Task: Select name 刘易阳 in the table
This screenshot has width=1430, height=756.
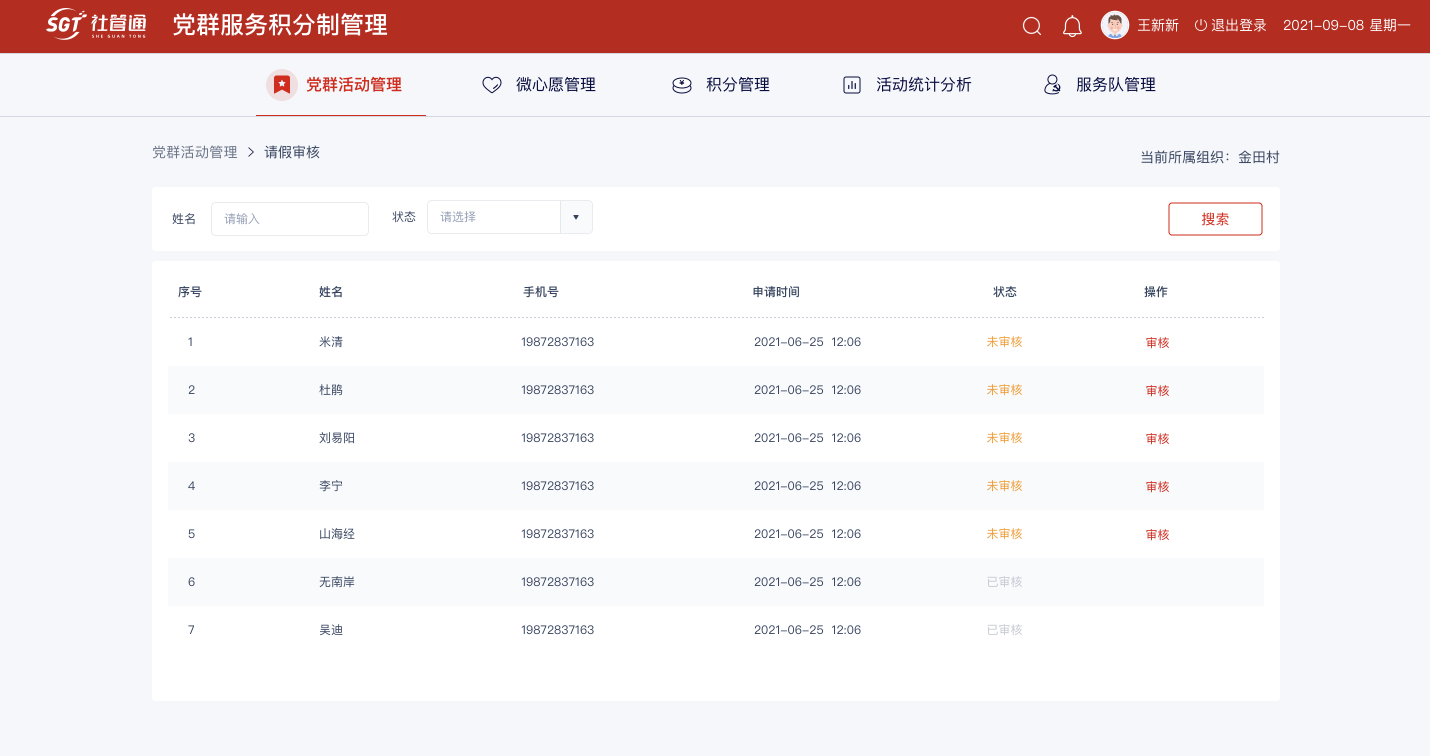Action: [337, 438]
